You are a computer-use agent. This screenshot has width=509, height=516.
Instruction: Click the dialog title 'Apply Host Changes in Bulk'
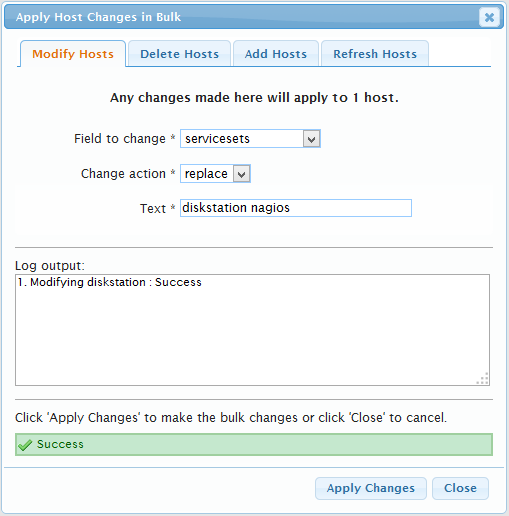pos(98,17)
